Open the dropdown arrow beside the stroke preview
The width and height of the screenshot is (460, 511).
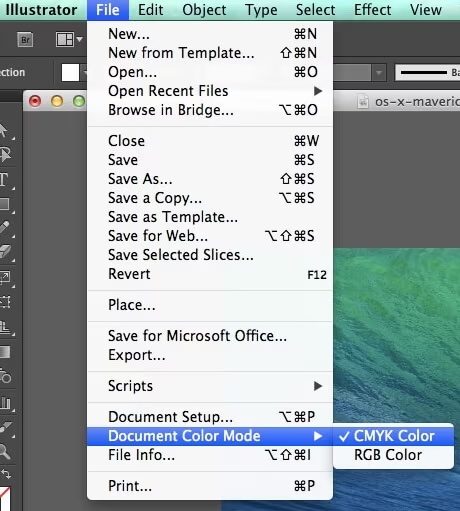click(x=379, y=72)
